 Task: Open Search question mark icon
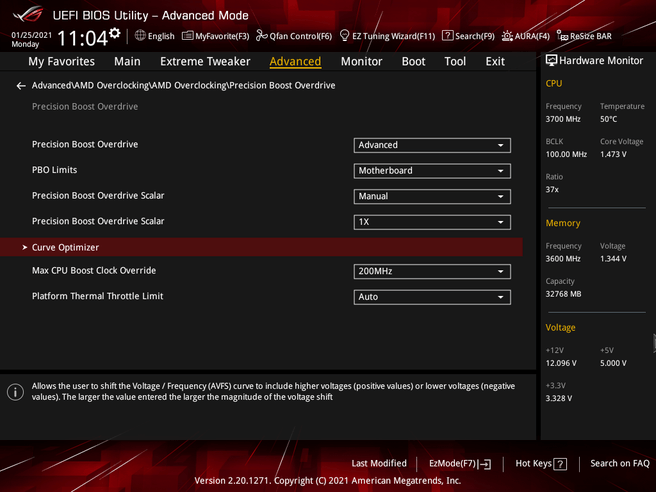click(x=447, y=36)
